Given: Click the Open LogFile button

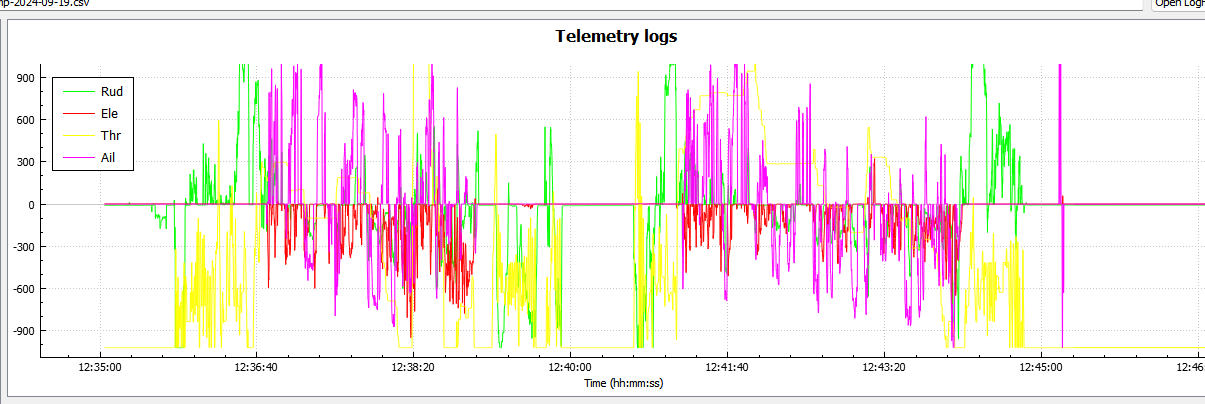Looking at the screenshot, I should [1176, 4].
